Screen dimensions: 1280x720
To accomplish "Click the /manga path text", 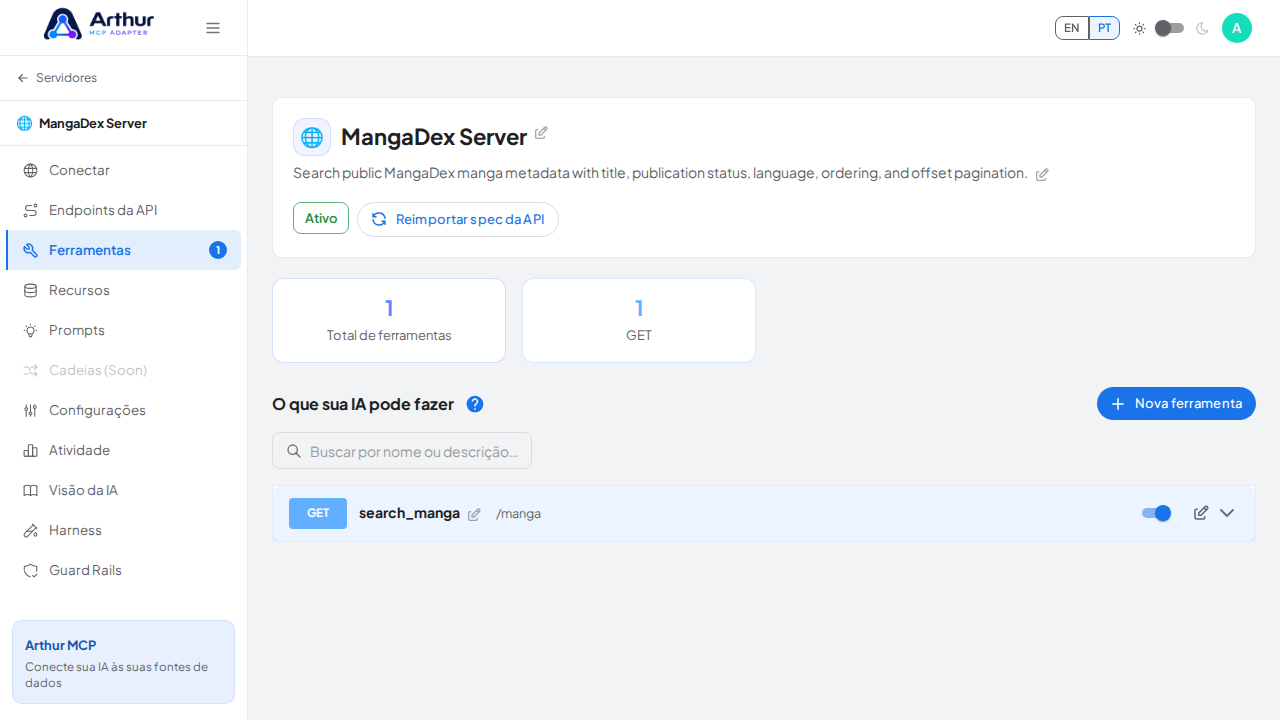I will coord(518,514).
